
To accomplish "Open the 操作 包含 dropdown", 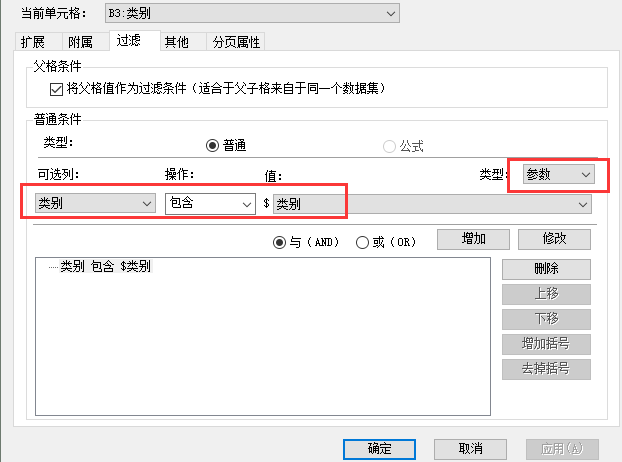I will [210, 204].
